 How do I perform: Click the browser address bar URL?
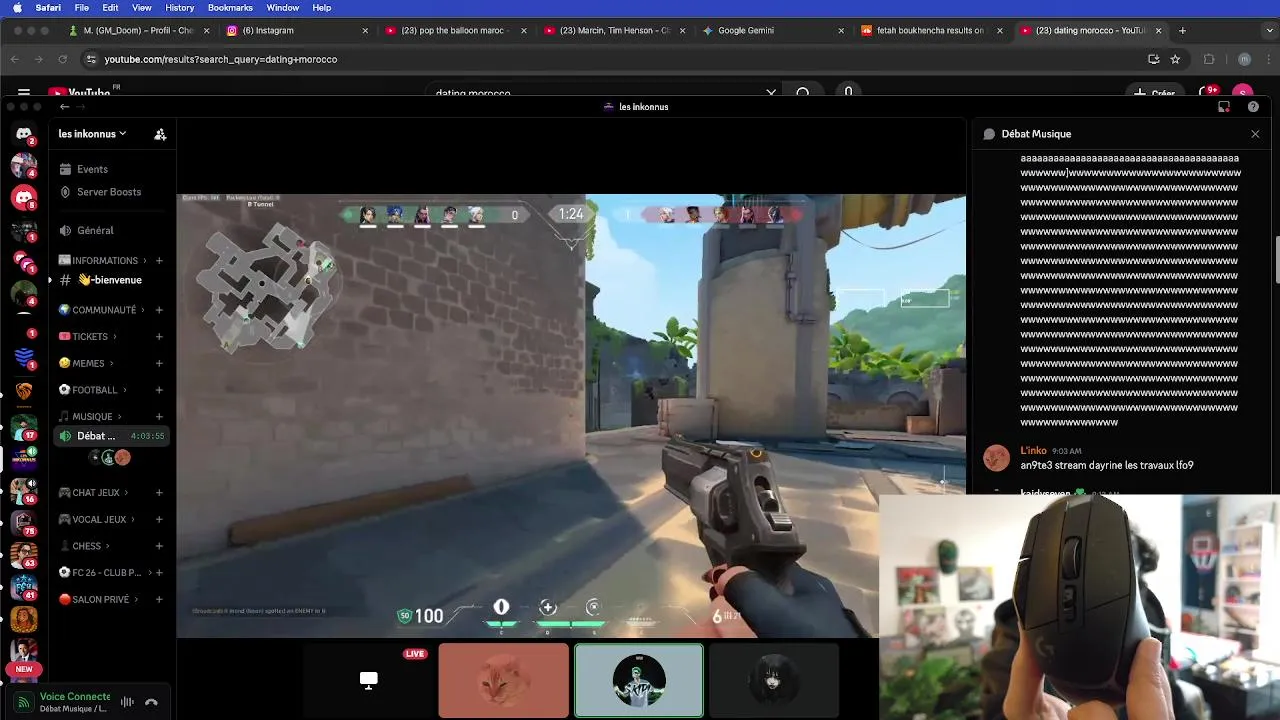point(221,59)
